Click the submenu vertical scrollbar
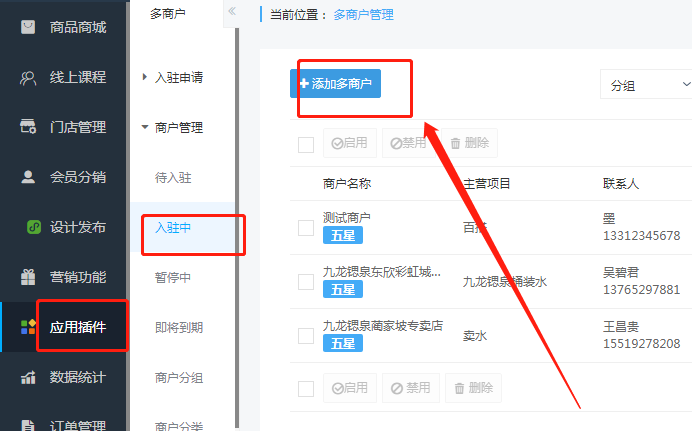Image resolution: width=692 pixels, height=431 pixels. (237, 227)
